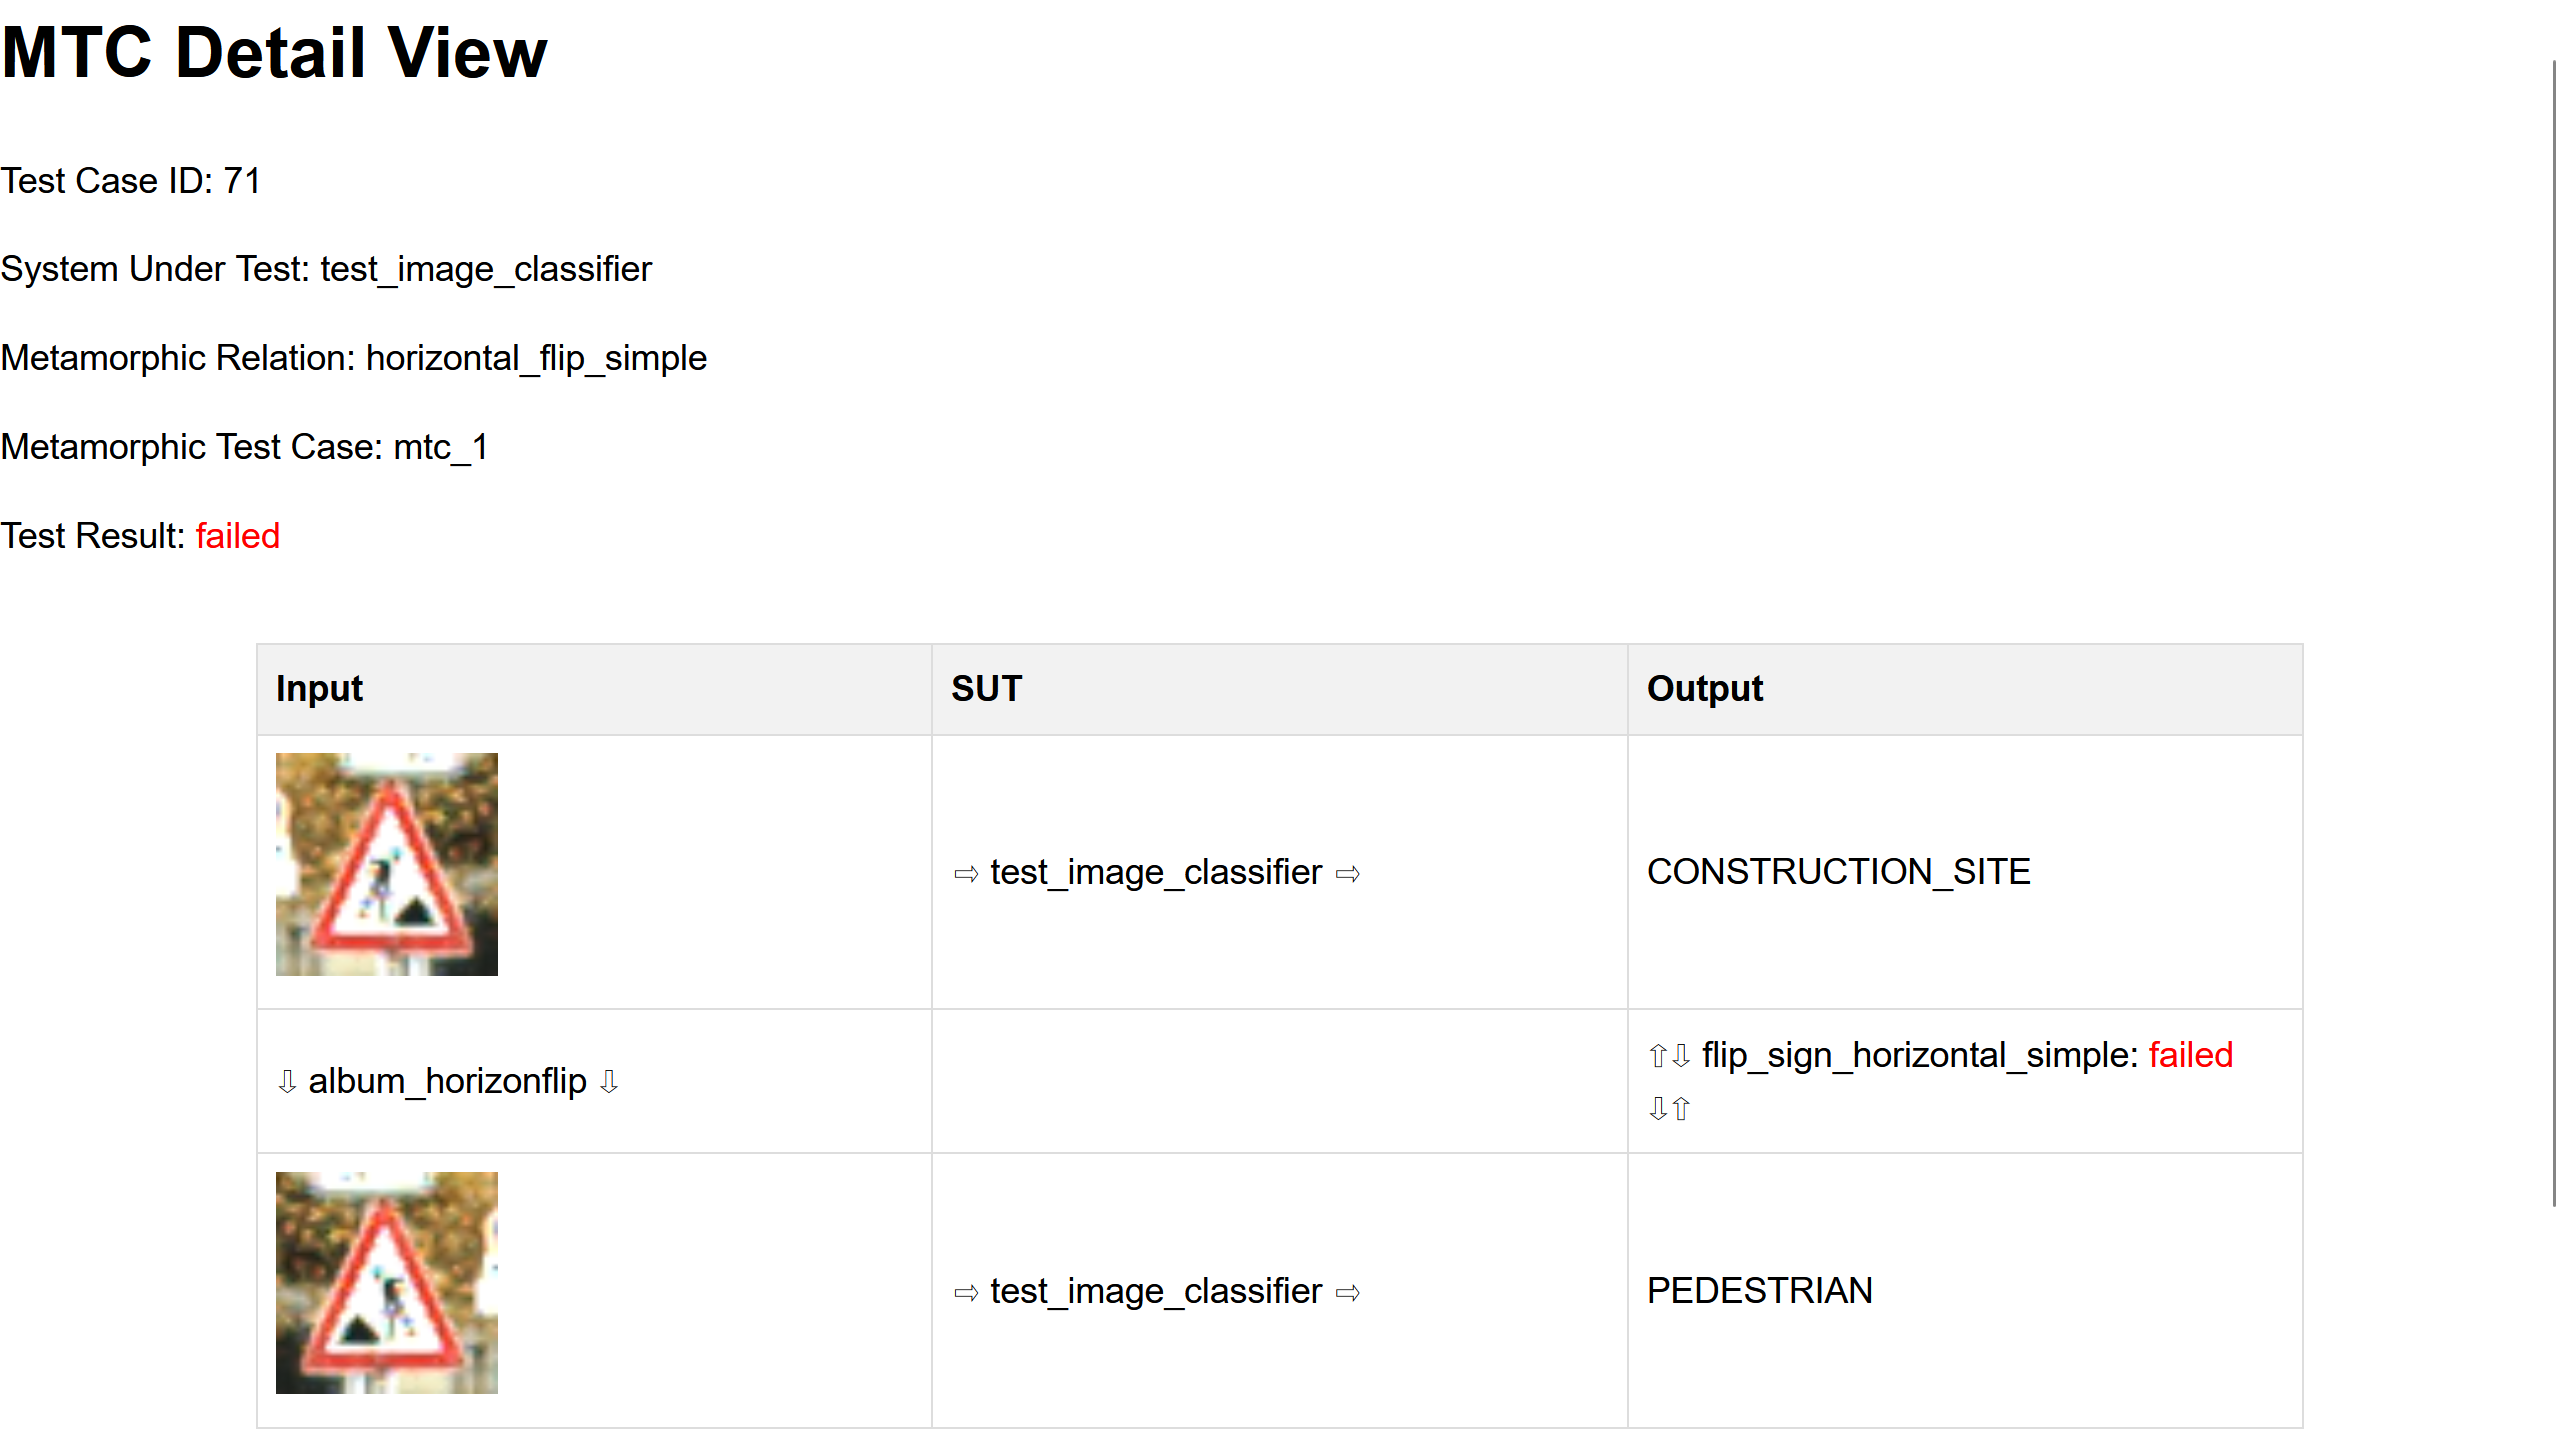The image size is (2560, 1440).
Task: Click the red failed Test Result text
Action: coord(238,537)
